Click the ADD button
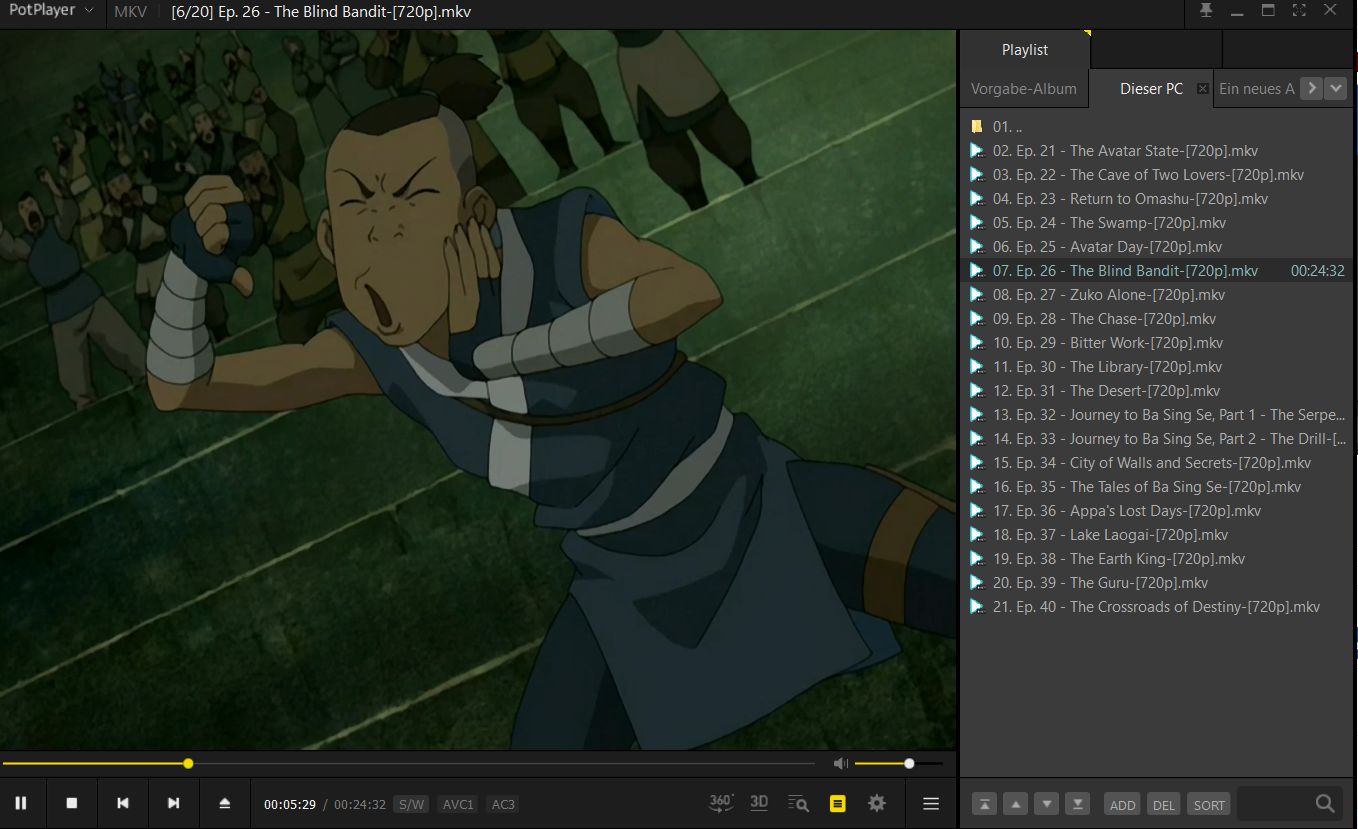1358x829 pixels. click(x=1122, y=804)
